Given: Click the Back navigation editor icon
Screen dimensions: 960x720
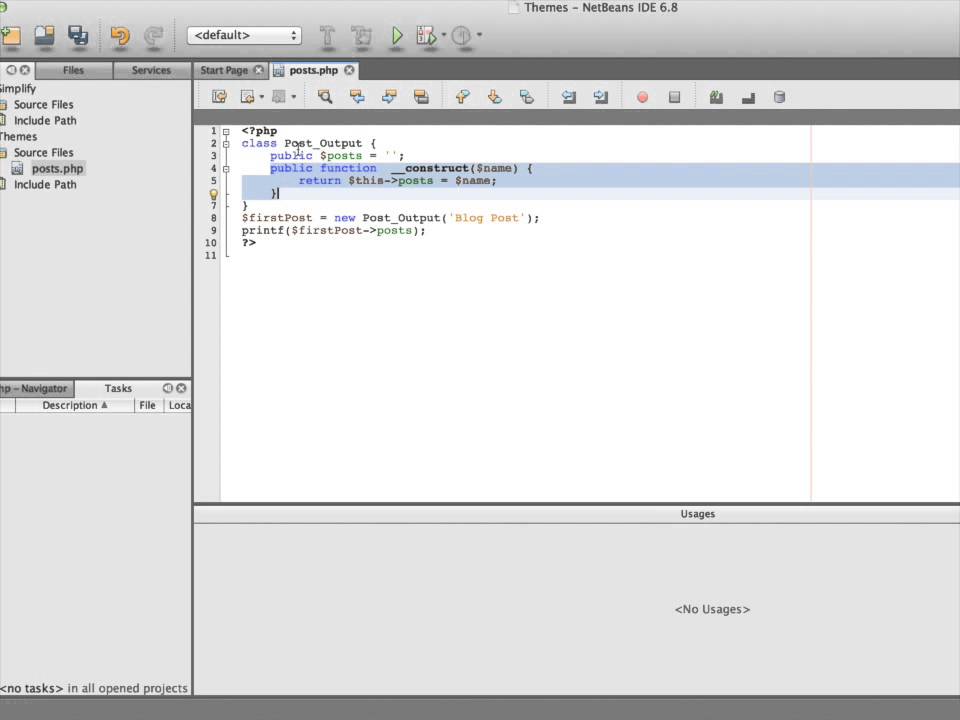Looking at the screenshot, I should coord(247,97).
